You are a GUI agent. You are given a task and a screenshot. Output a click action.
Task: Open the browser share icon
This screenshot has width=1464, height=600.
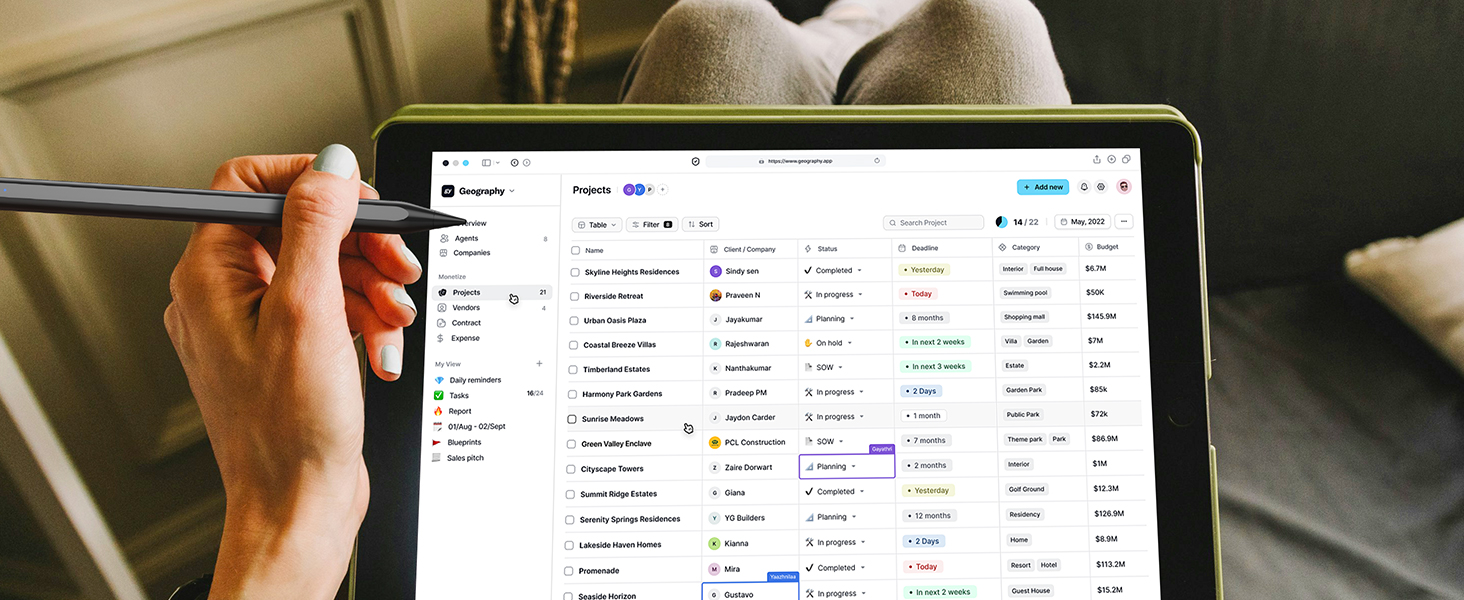pyautogui.click(x=1097, y=159)
